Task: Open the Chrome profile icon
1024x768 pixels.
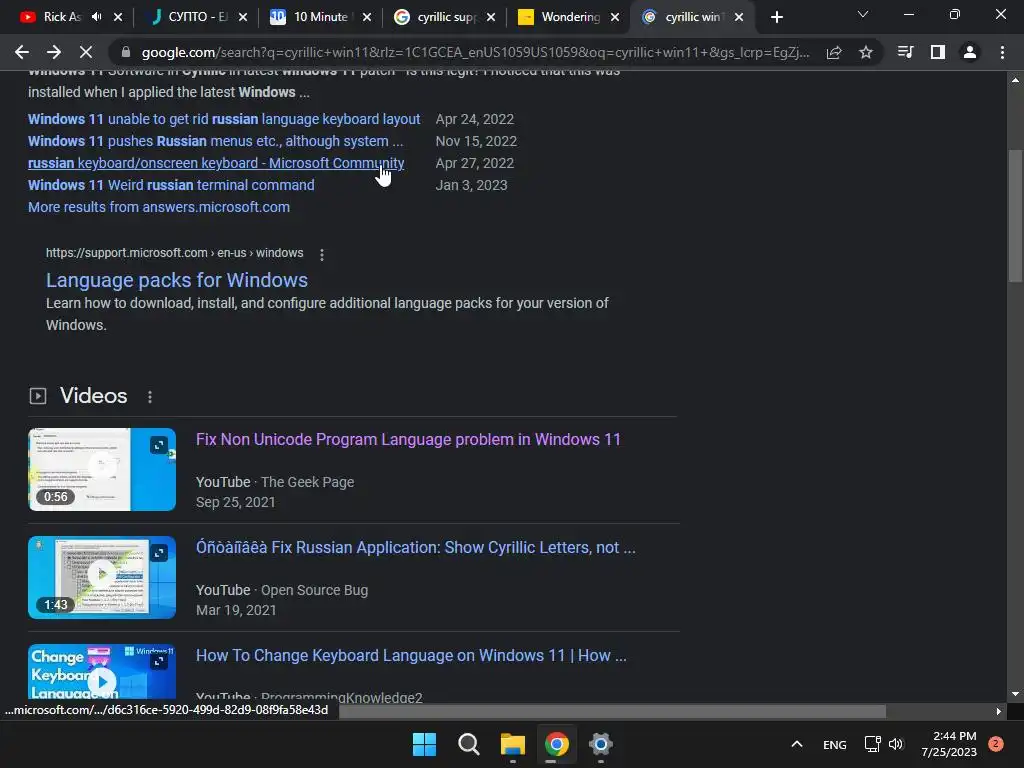Action: tap(970, 52)
